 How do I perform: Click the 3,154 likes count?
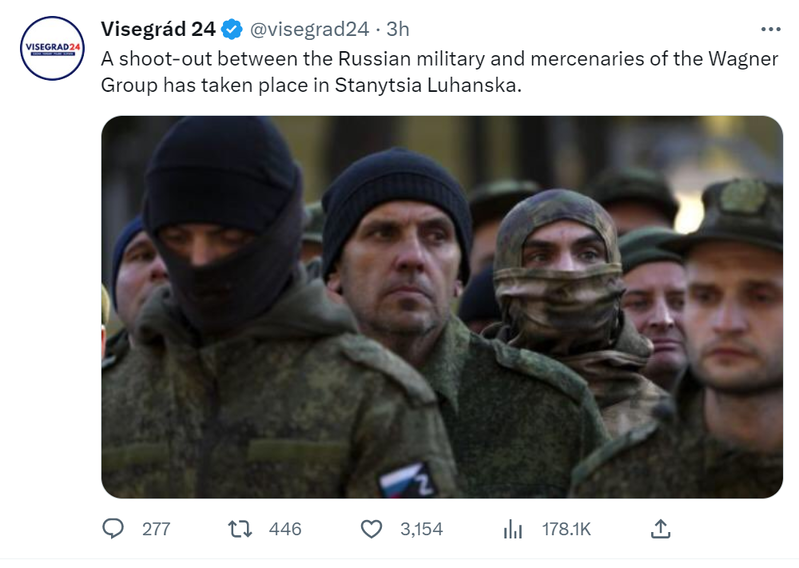tap(421, 529)
